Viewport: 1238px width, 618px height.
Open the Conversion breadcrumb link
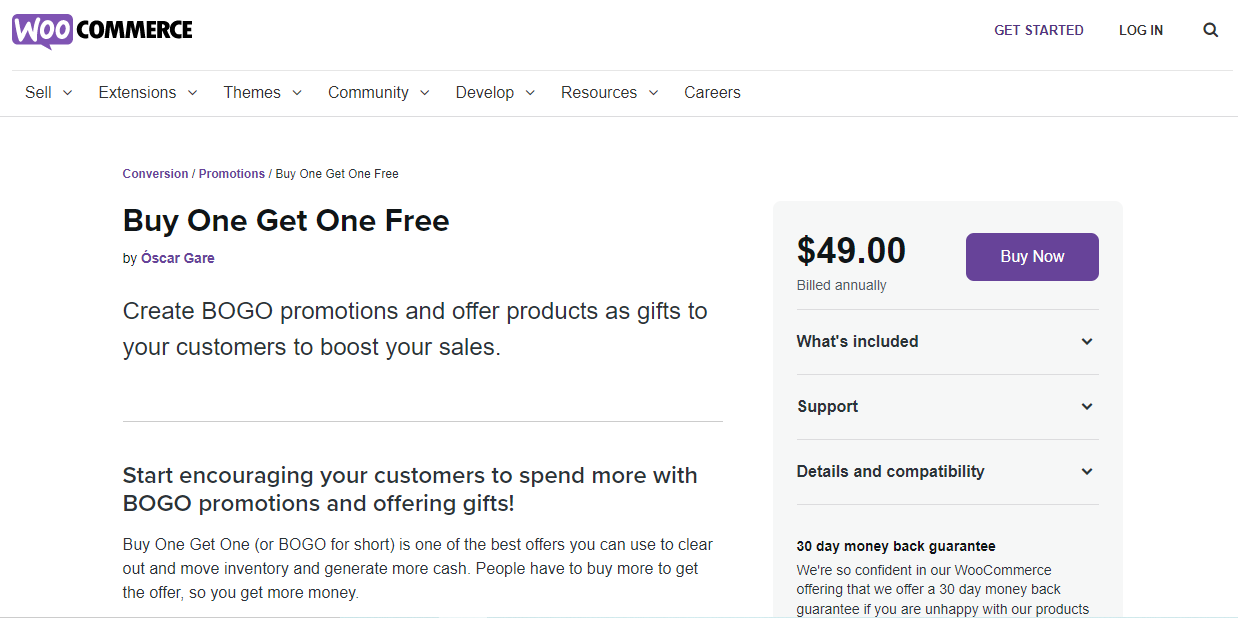pos(155,174)
